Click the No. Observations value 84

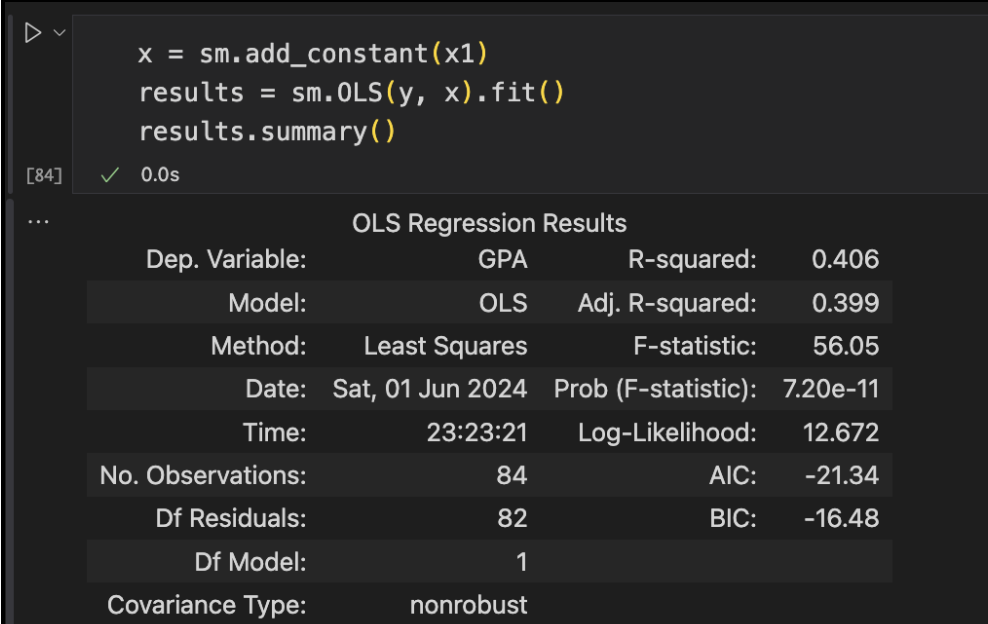click(x=512, y=475)
